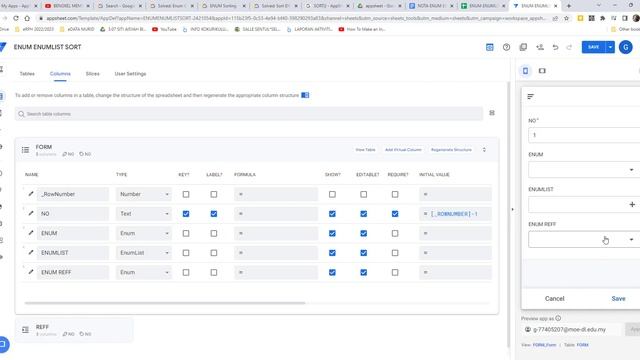The height and width of the screenshot is (360, 640).
Task: Cancel the preview form
Action: tap(554, 299)
